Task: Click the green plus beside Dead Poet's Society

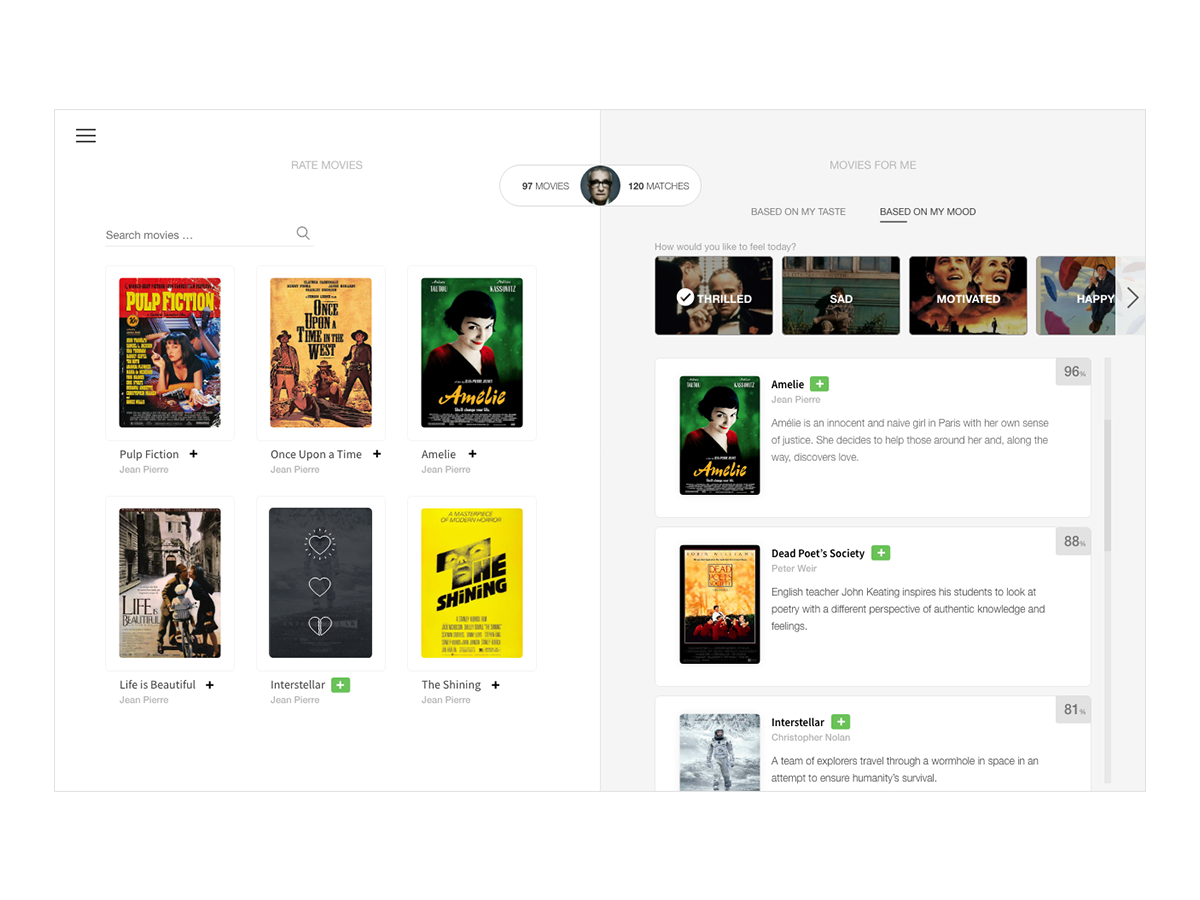Action: tap(880, 553)
